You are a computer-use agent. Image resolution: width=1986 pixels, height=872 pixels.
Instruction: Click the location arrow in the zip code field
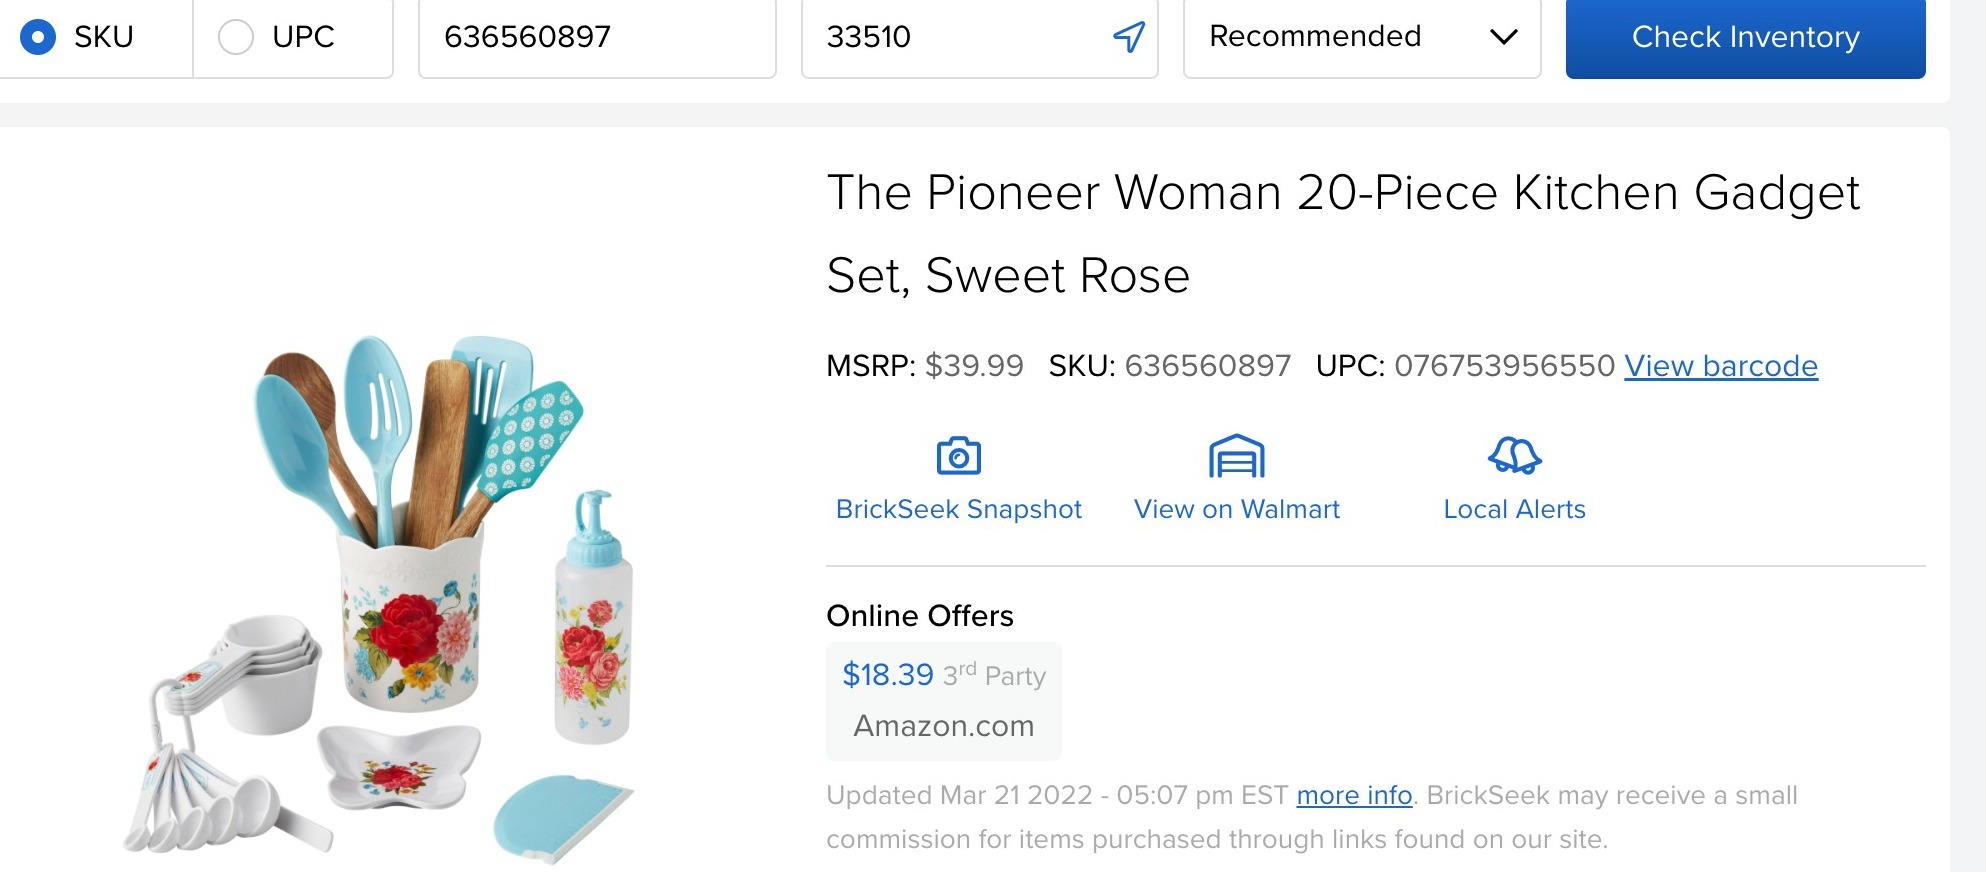pos(1126,36)
